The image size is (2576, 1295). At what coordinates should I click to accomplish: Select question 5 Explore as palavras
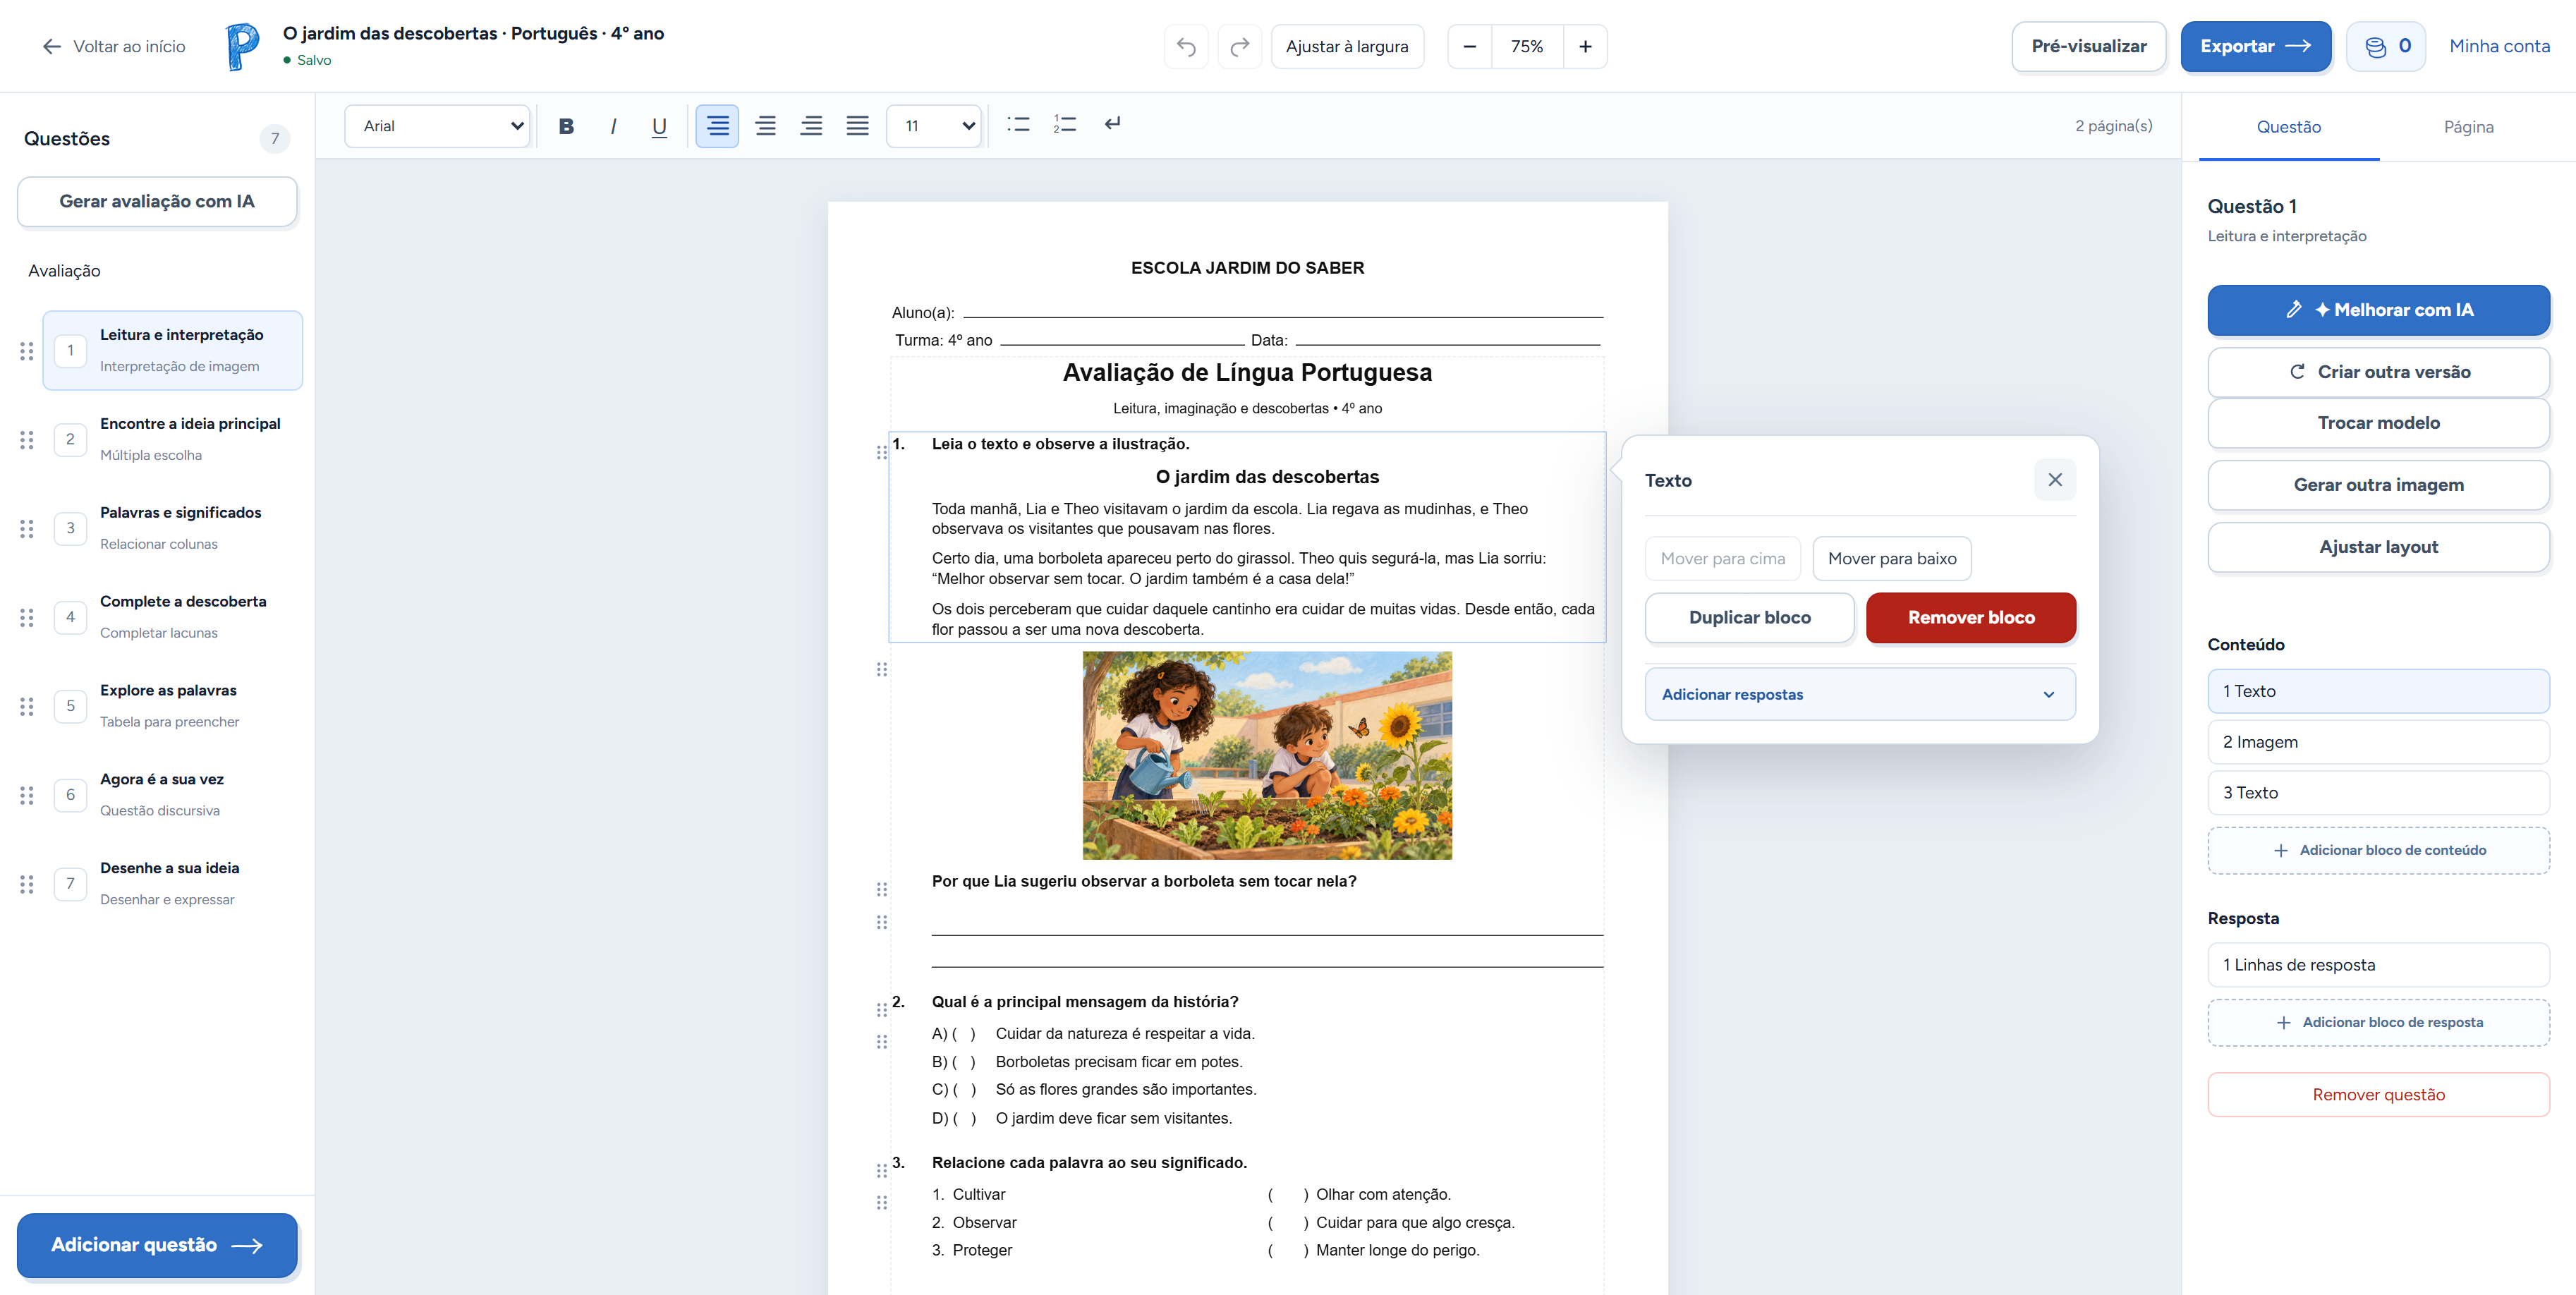(x=172, y=706)
